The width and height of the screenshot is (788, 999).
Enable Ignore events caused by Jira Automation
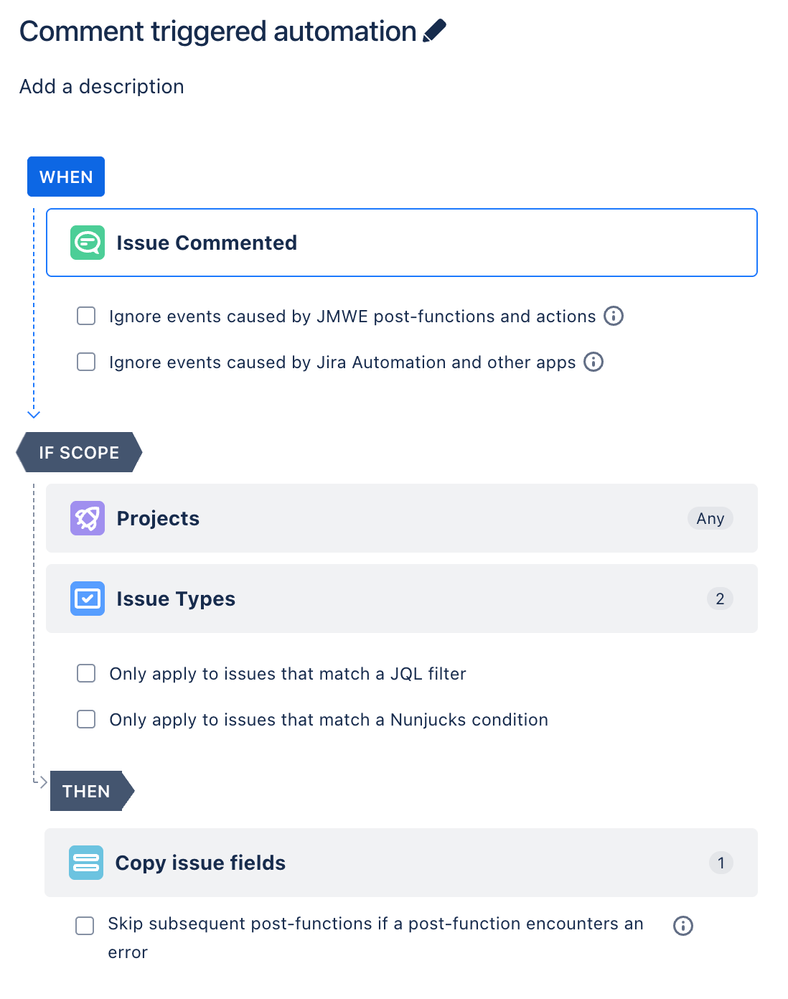[x=86, y=362]
